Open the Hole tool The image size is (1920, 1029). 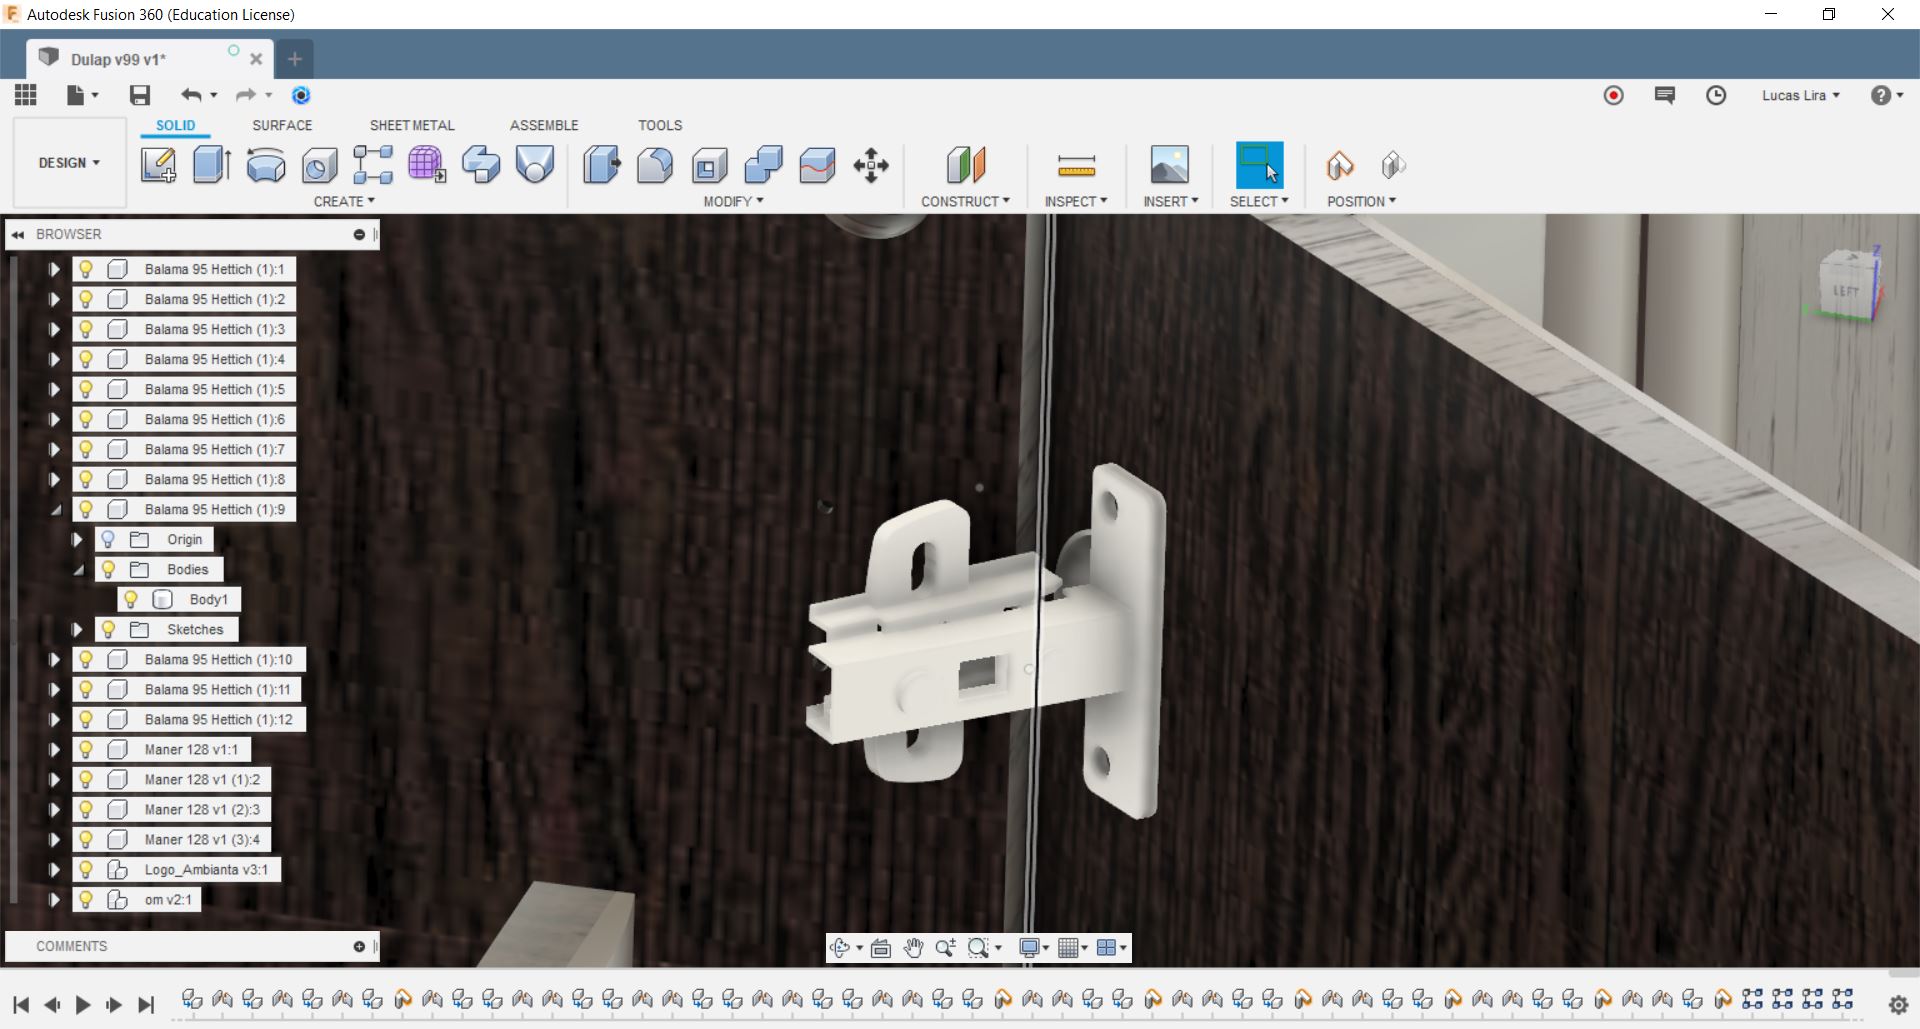tap(319, 165)
